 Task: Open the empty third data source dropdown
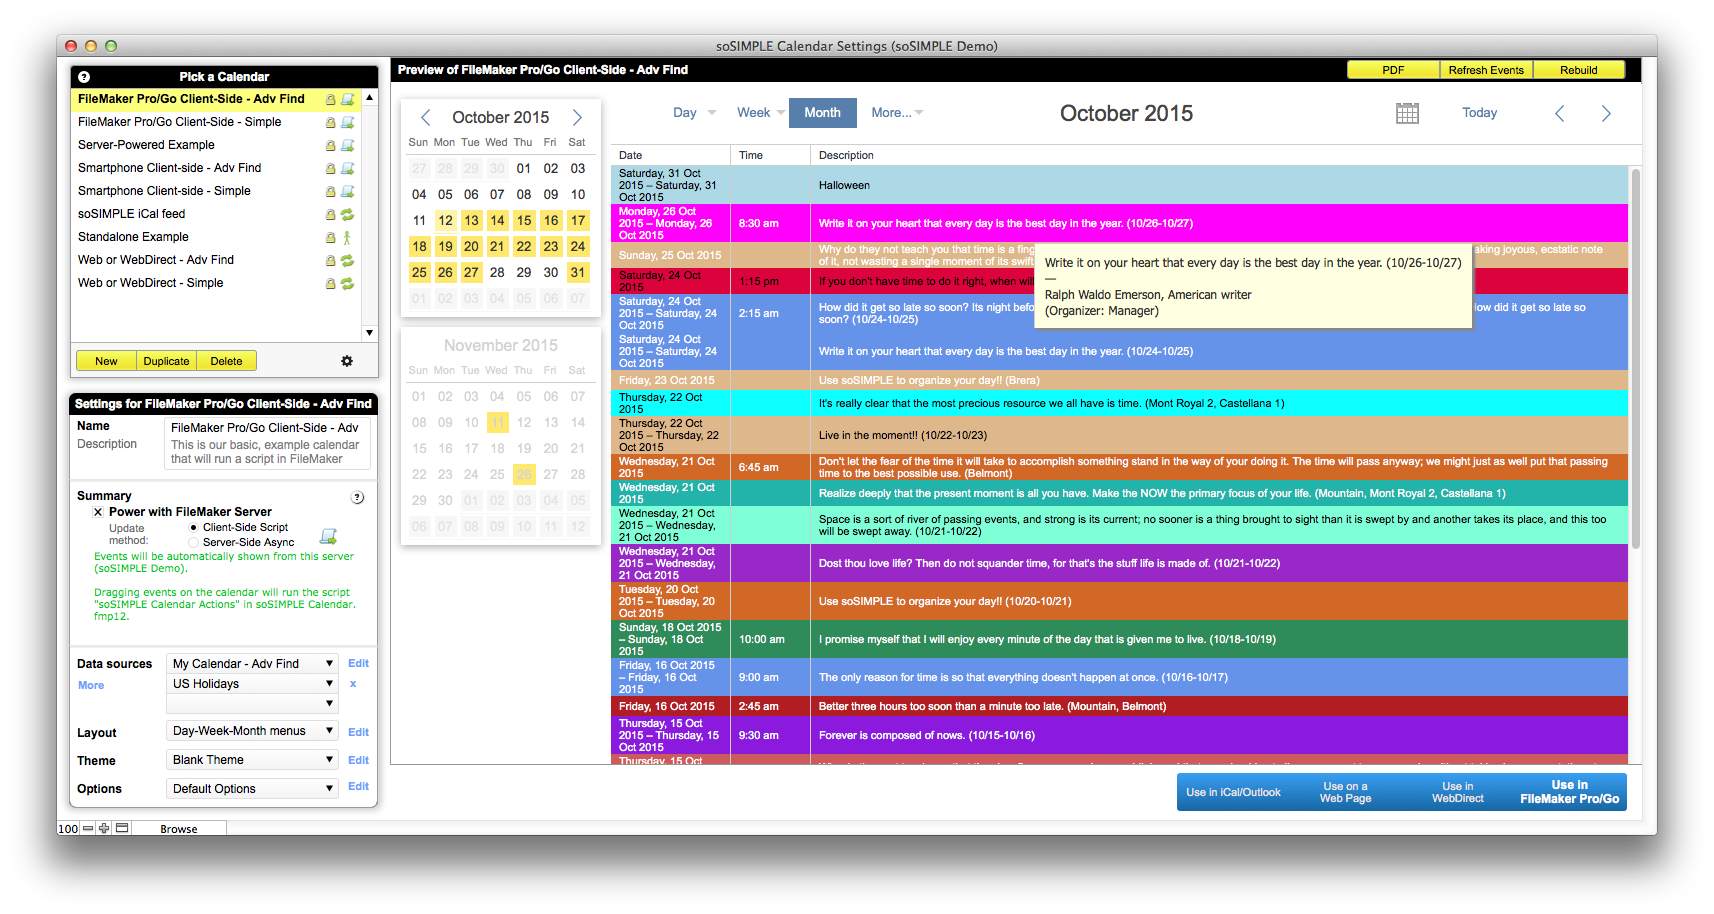point(252,704)
